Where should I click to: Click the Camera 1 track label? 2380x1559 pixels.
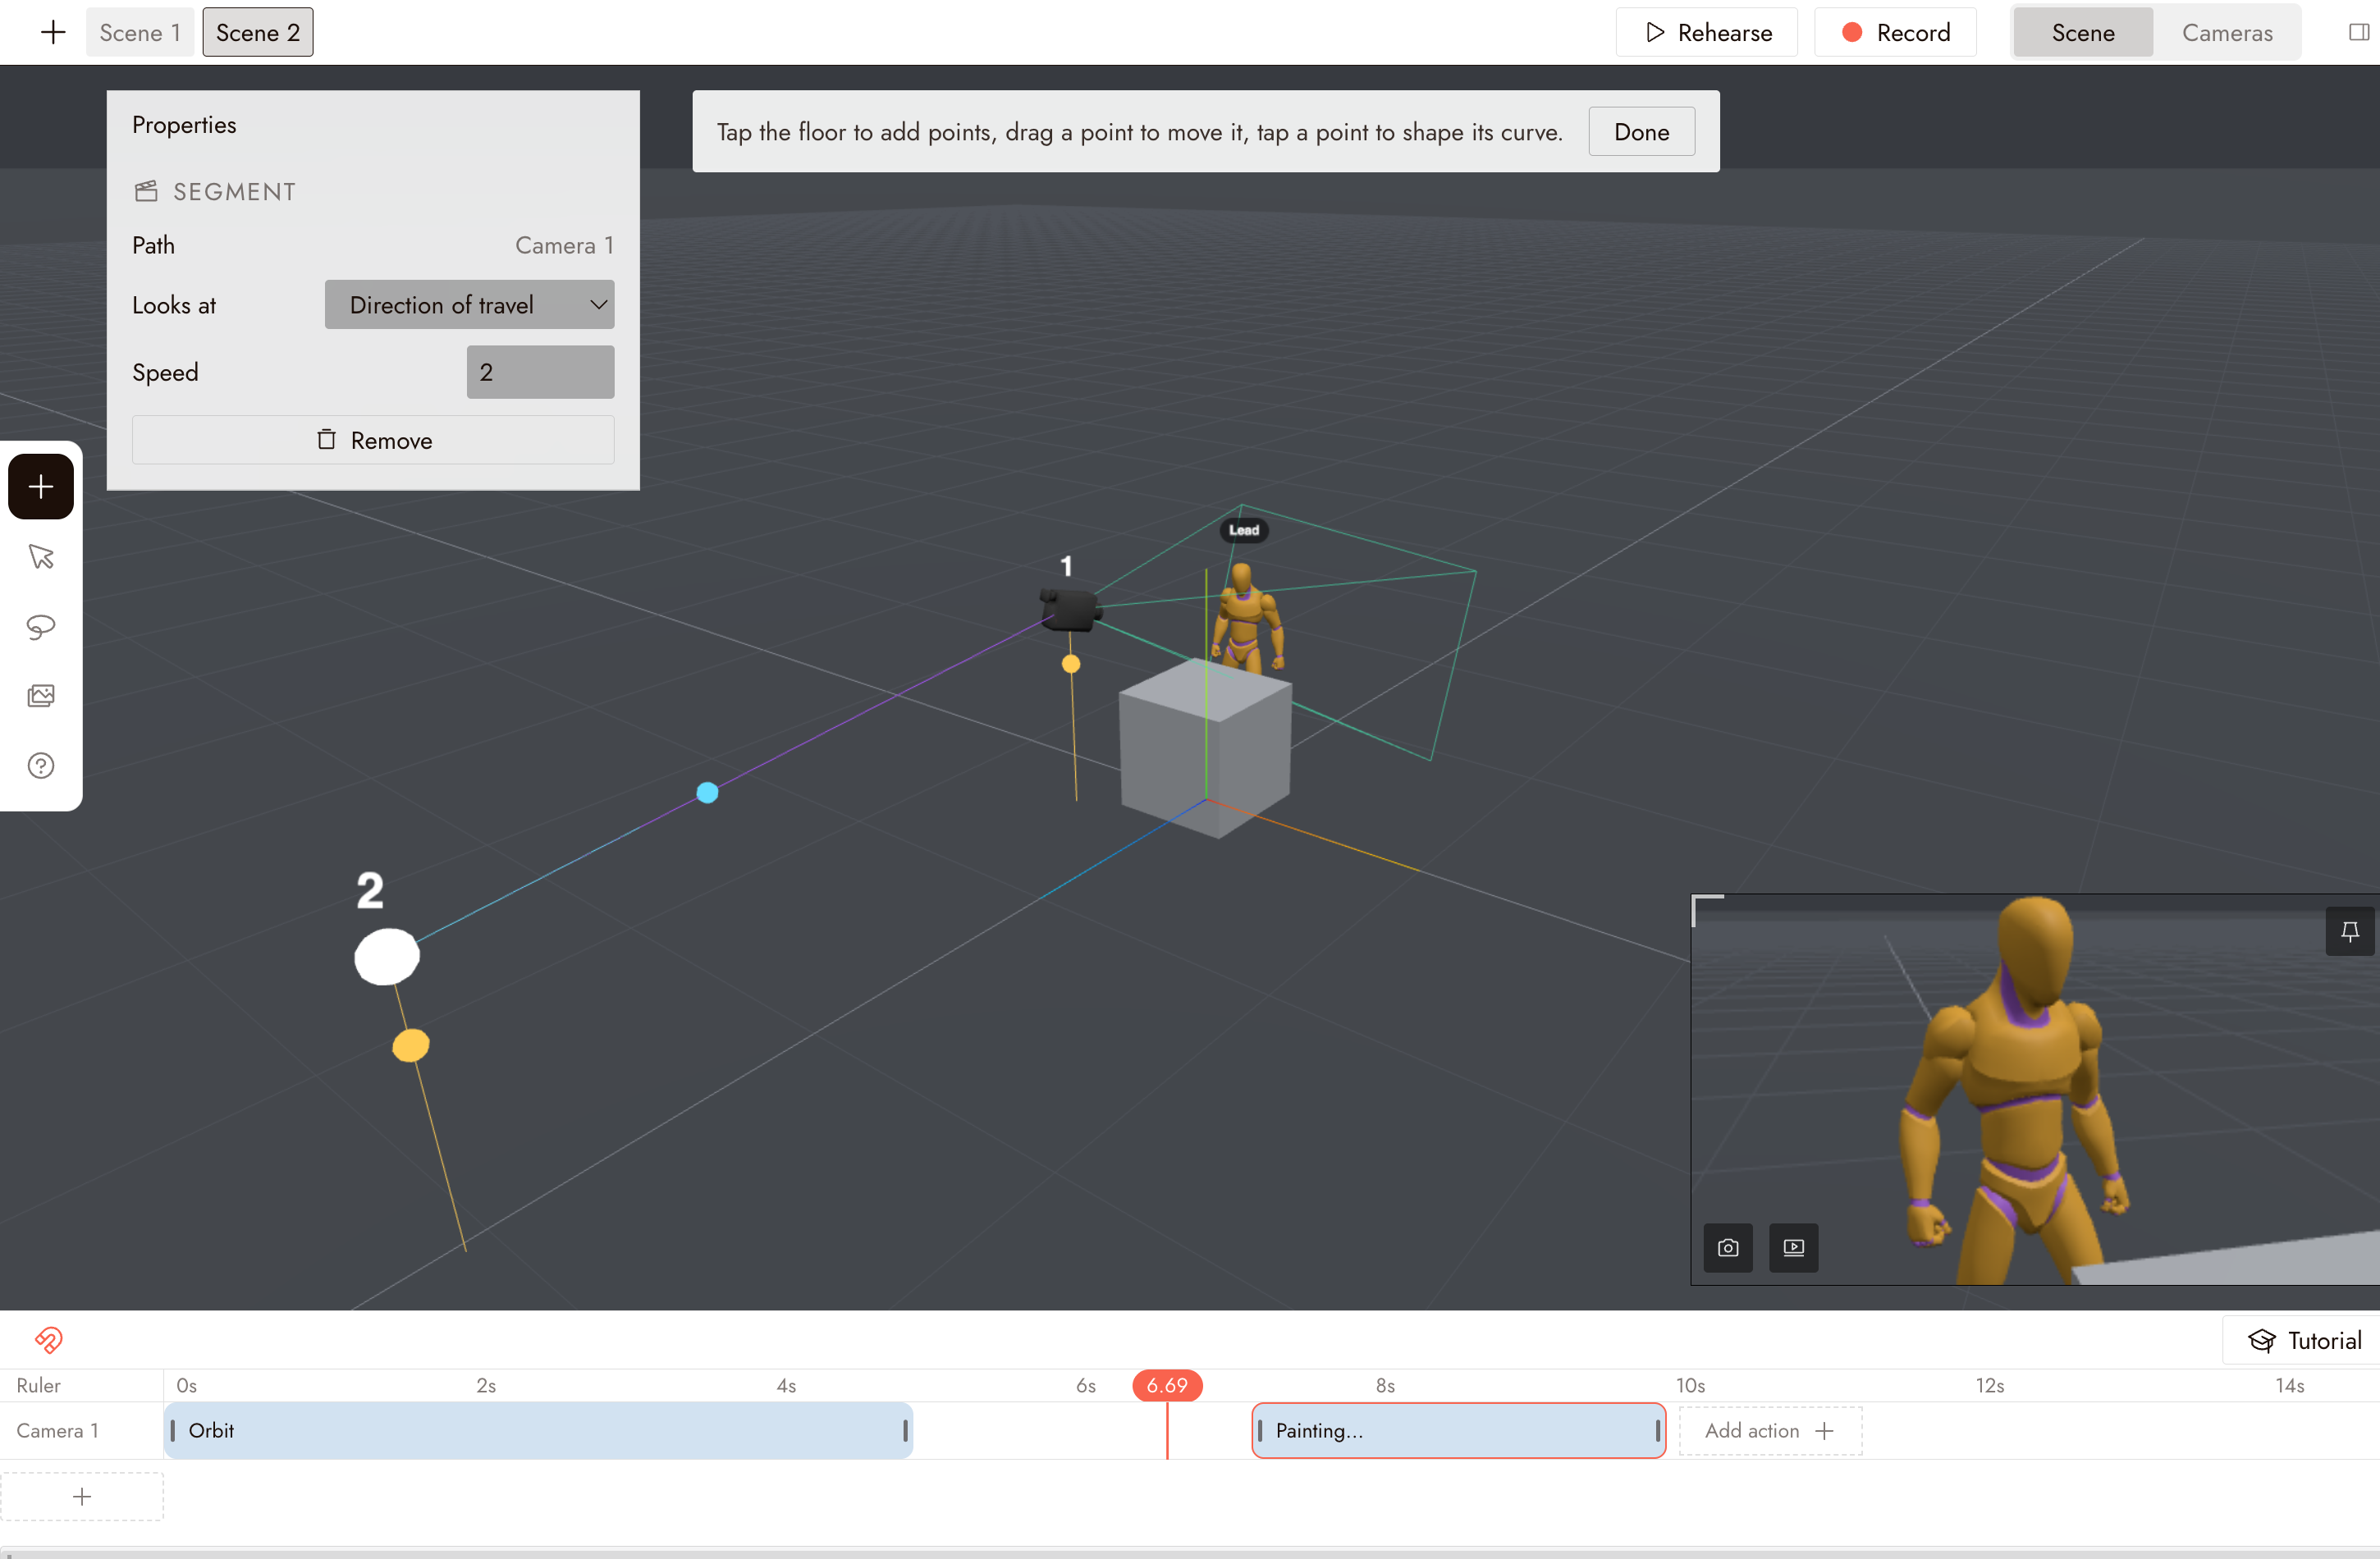pos(57,1430)
